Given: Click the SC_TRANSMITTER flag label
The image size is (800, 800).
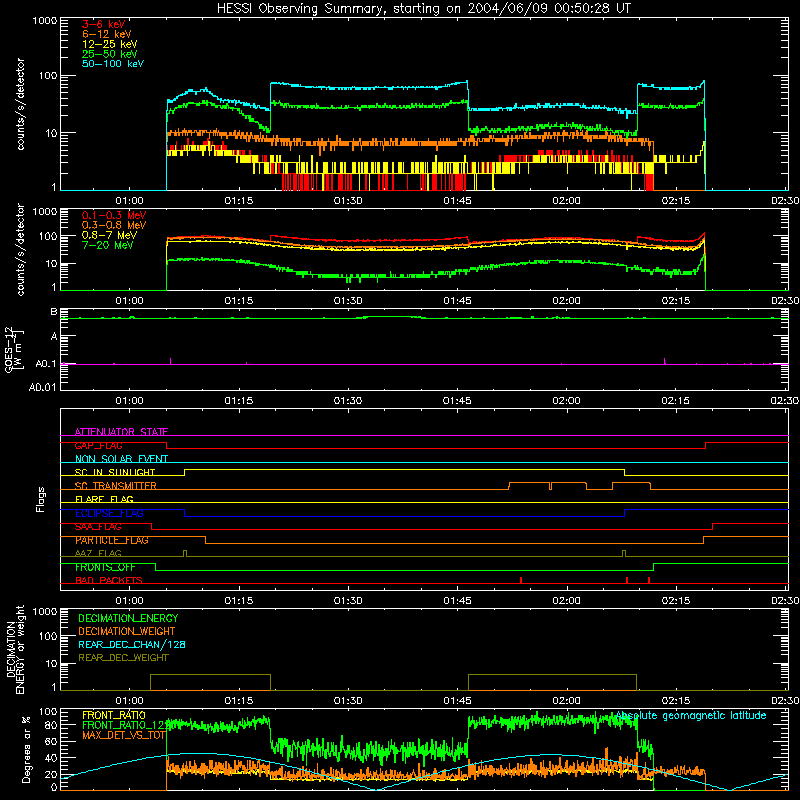Looking at the screenshot, I should click(x=115, y=486).
